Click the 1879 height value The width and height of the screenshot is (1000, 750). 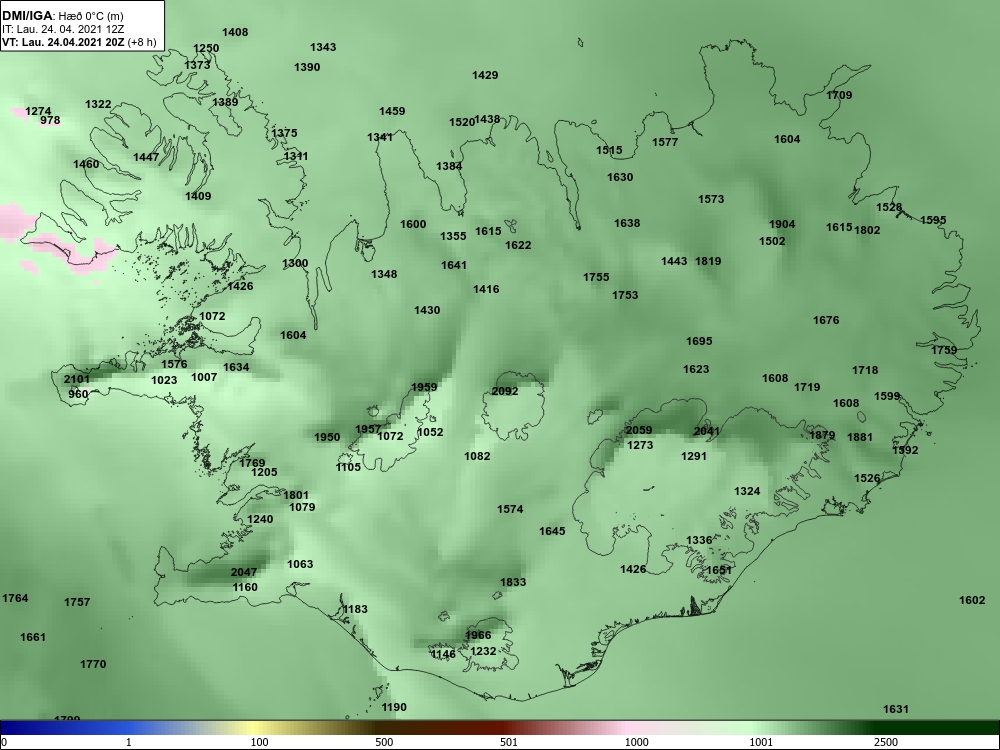pyautogui.click(x=822, y=435)
